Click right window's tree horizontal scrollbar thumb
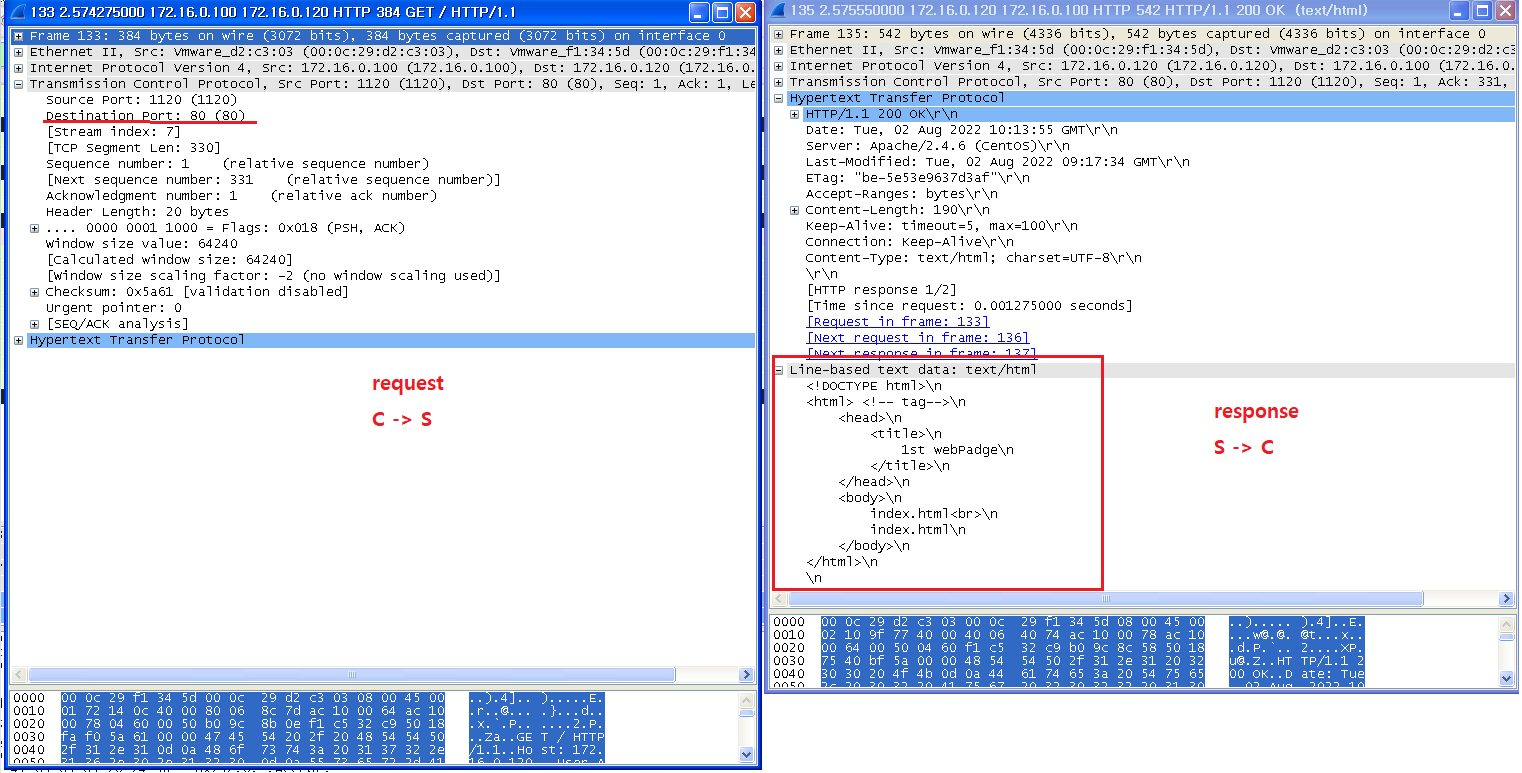 tap(1105, 598)
